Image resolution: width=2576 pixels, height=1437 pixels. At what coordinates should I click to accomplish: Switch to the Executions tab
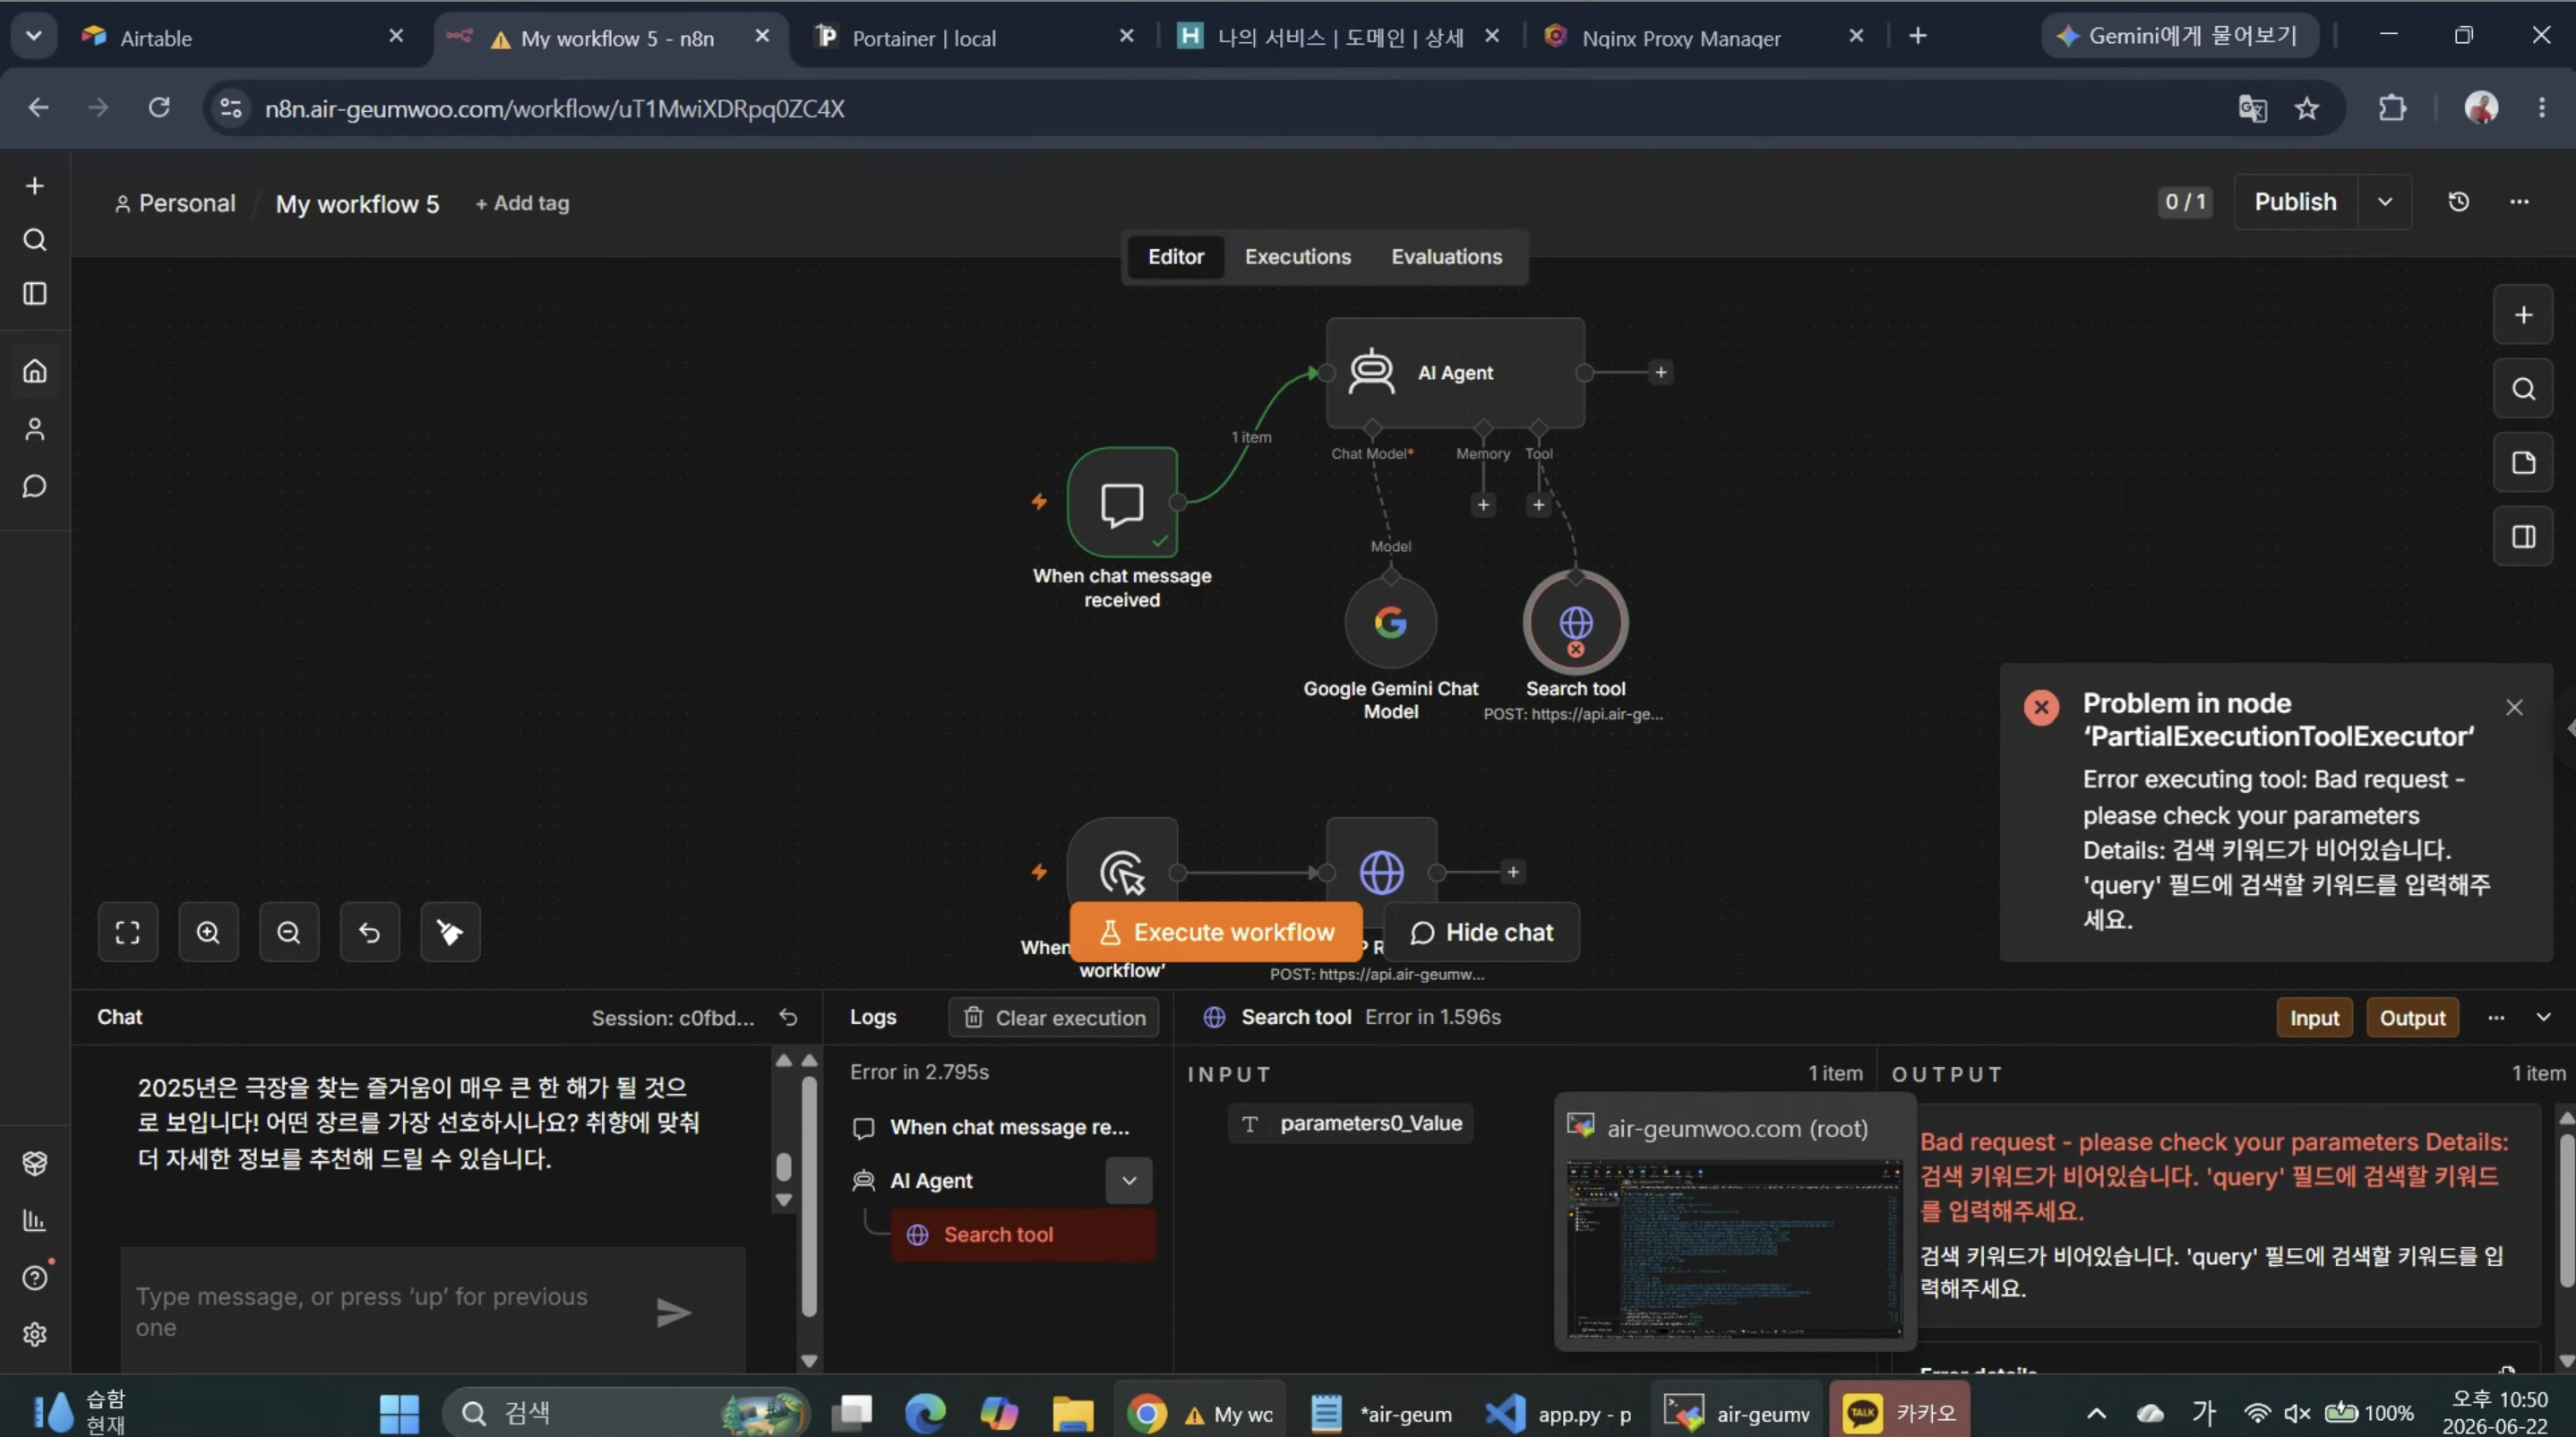pos(1297,257)
